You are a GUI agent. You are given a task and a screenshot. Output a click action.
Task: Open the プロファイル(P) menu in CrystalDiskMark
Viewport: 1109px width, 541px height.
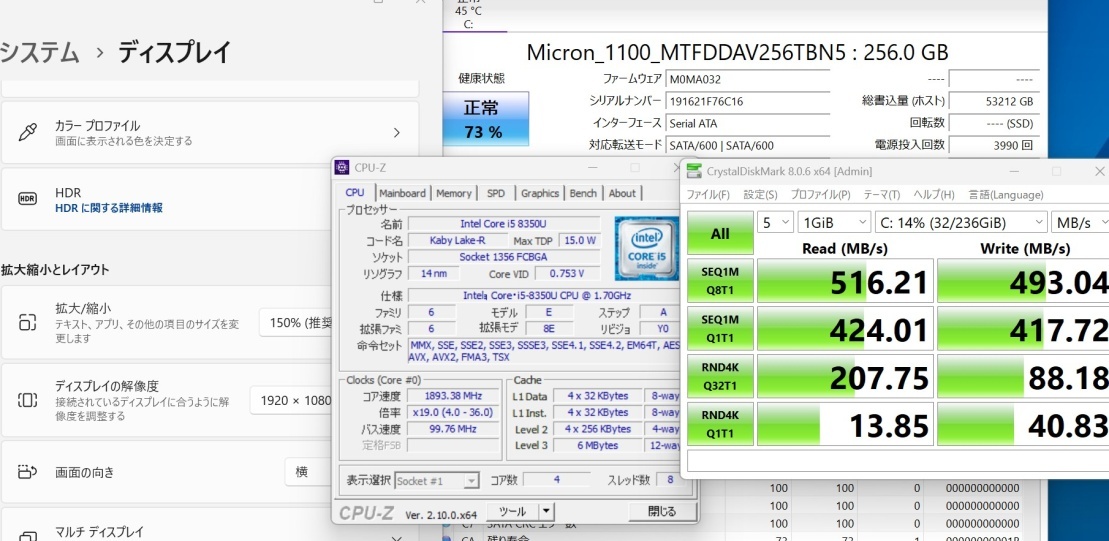coord(820,194)
